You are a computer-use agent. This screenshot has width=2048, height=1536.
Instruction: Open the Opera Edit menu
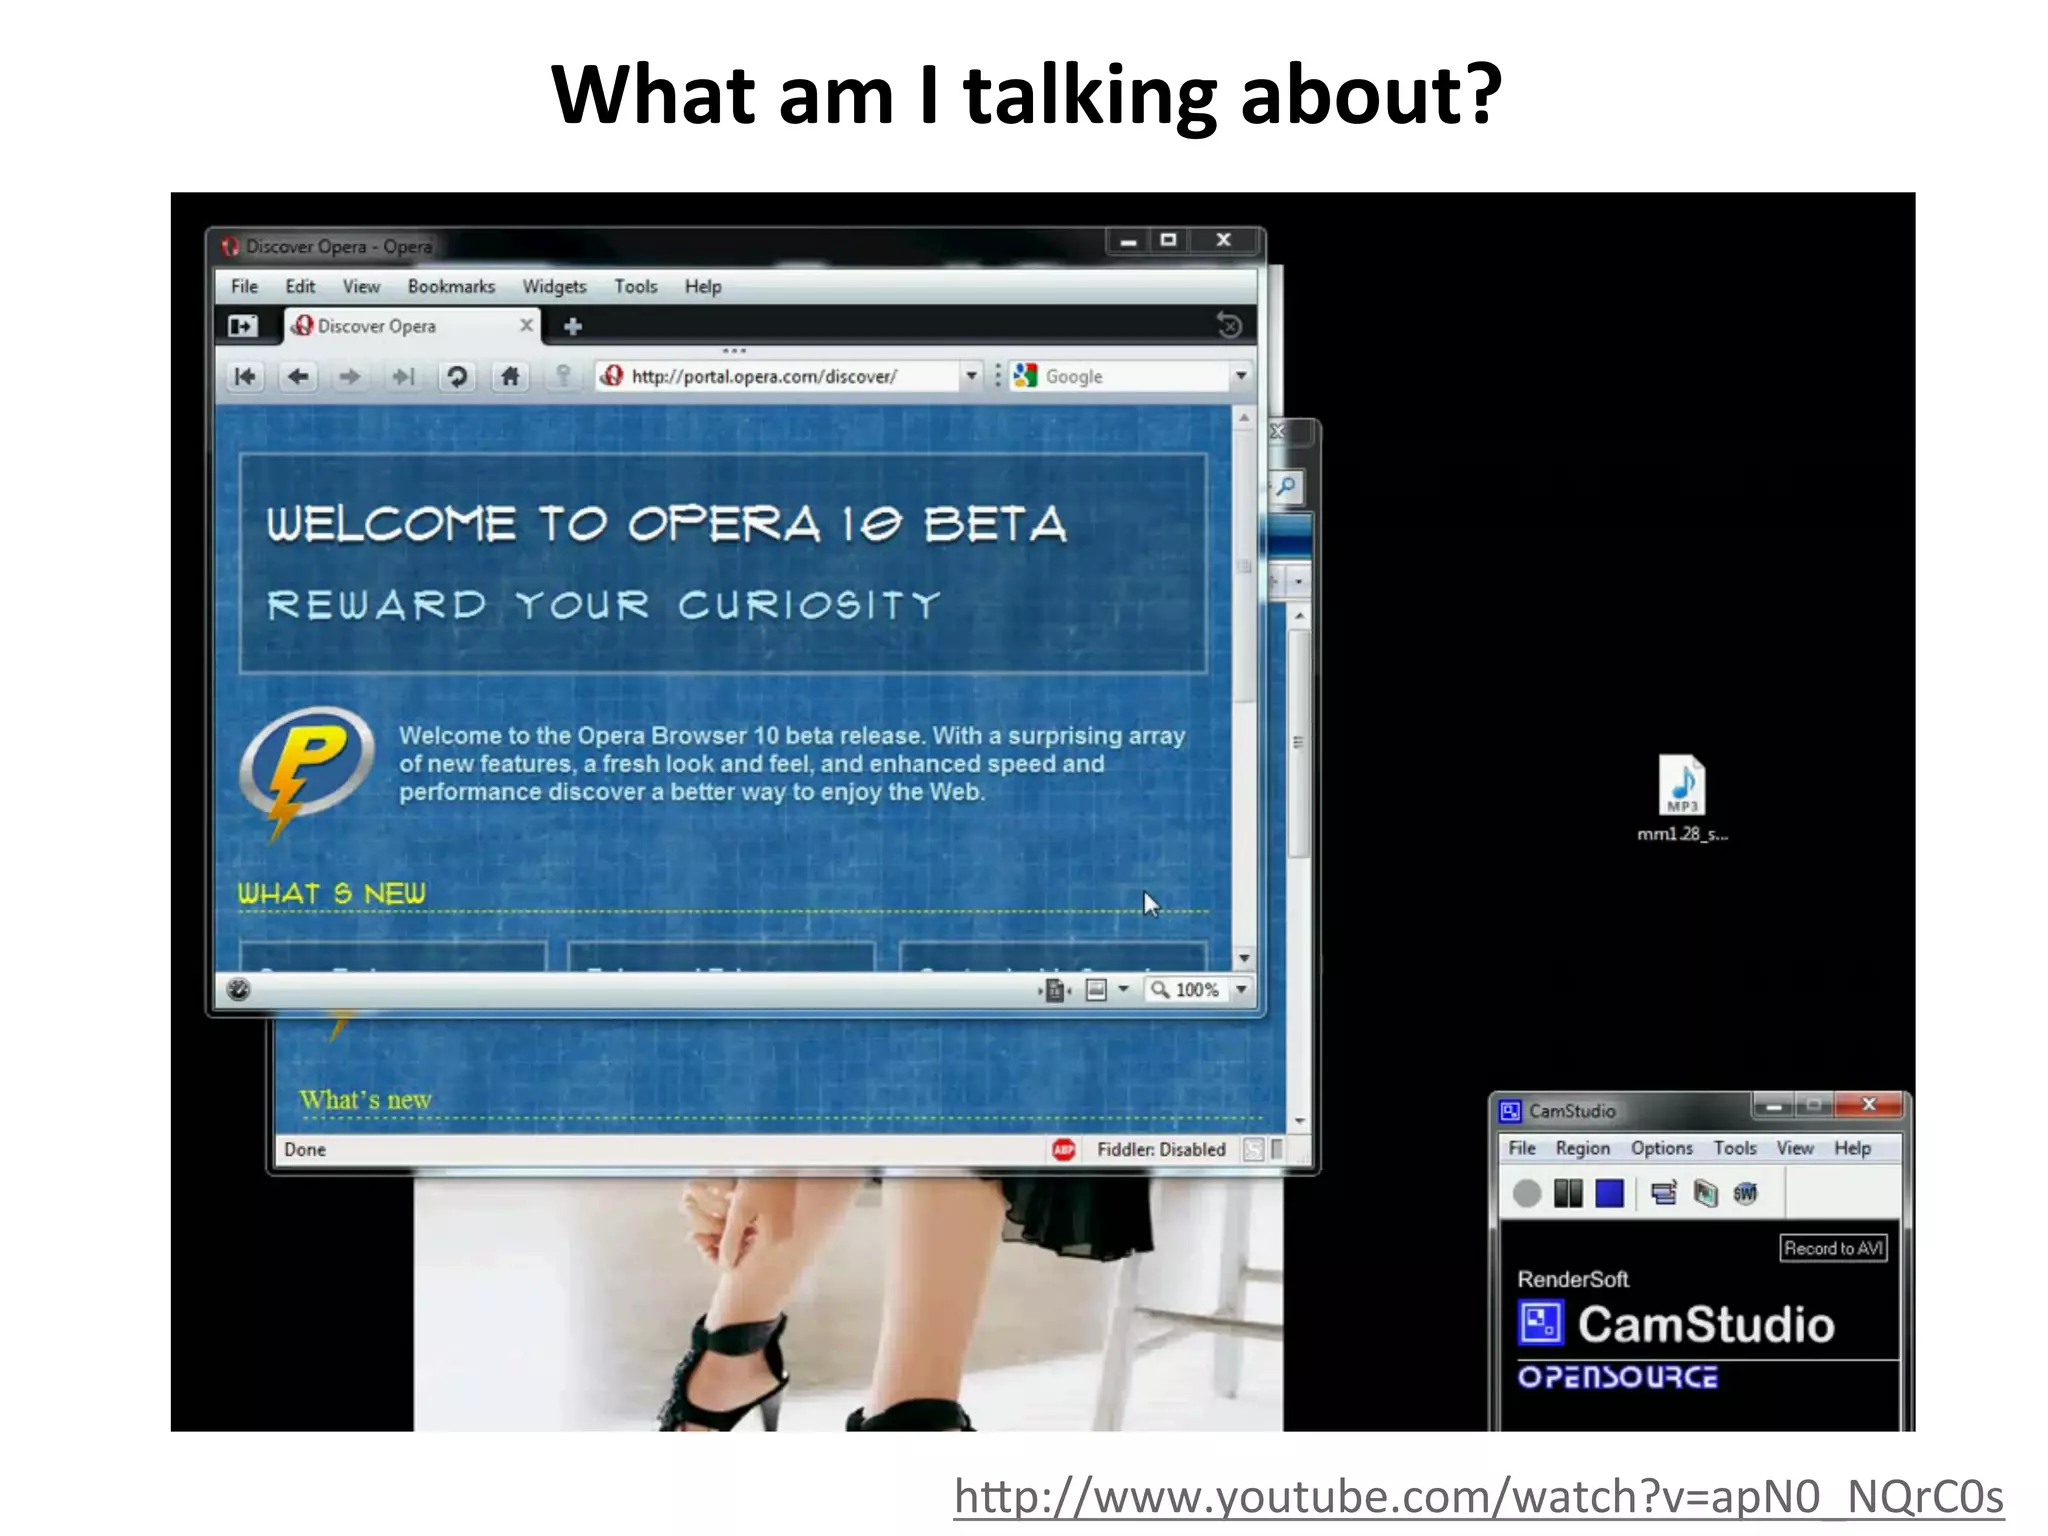(300, 287)
